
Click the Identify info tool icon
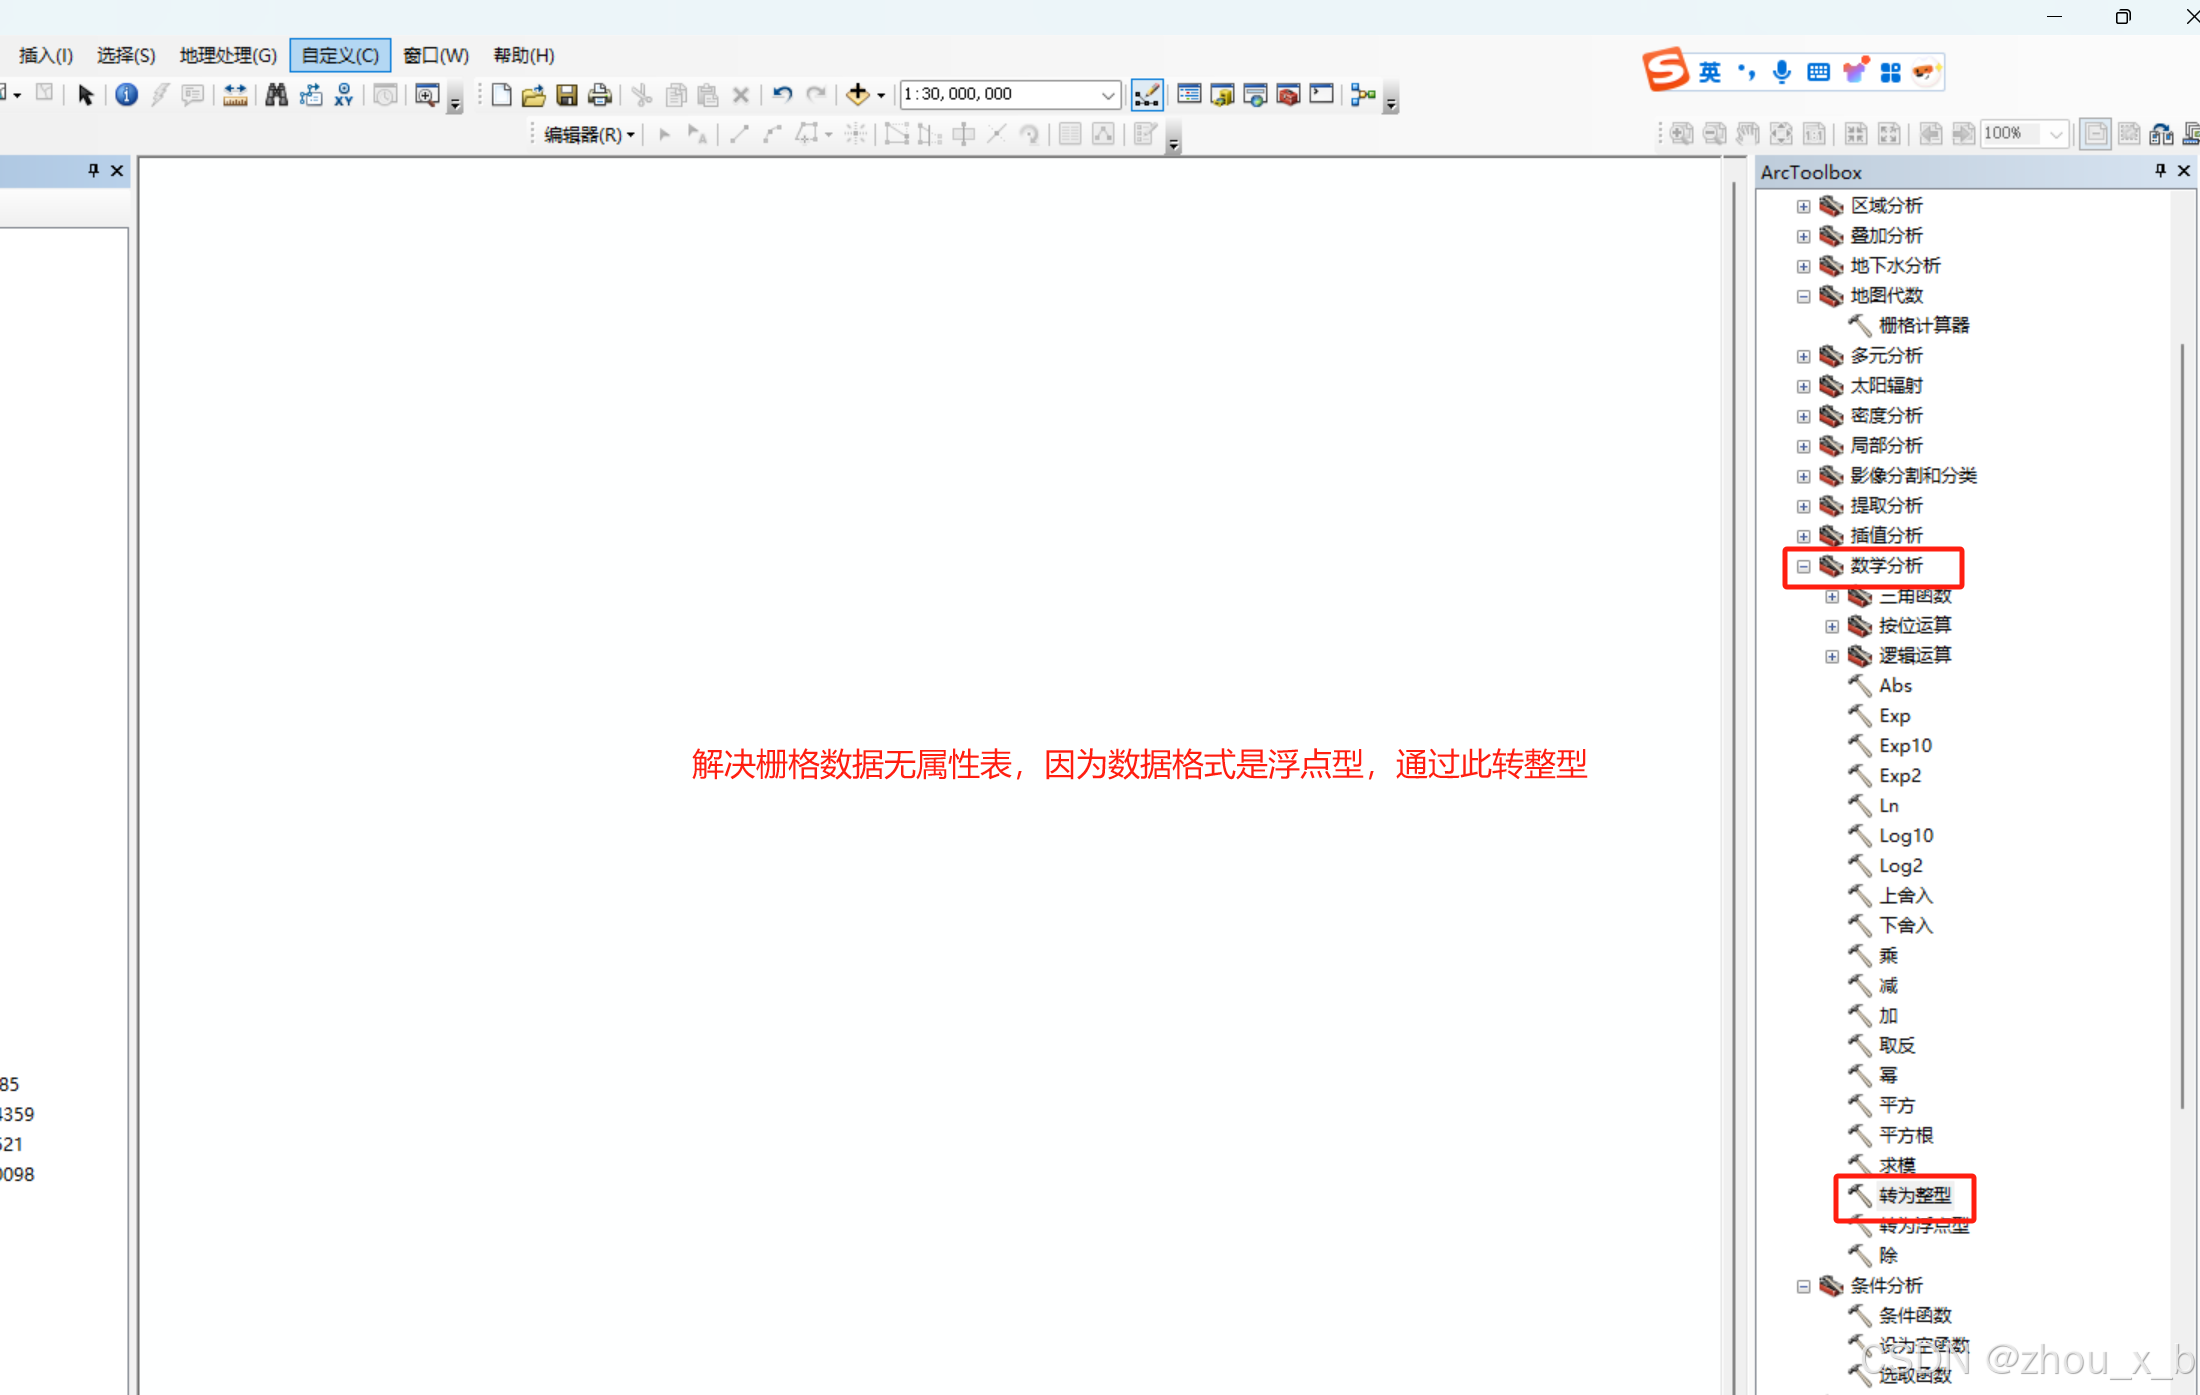pos(126,95)
